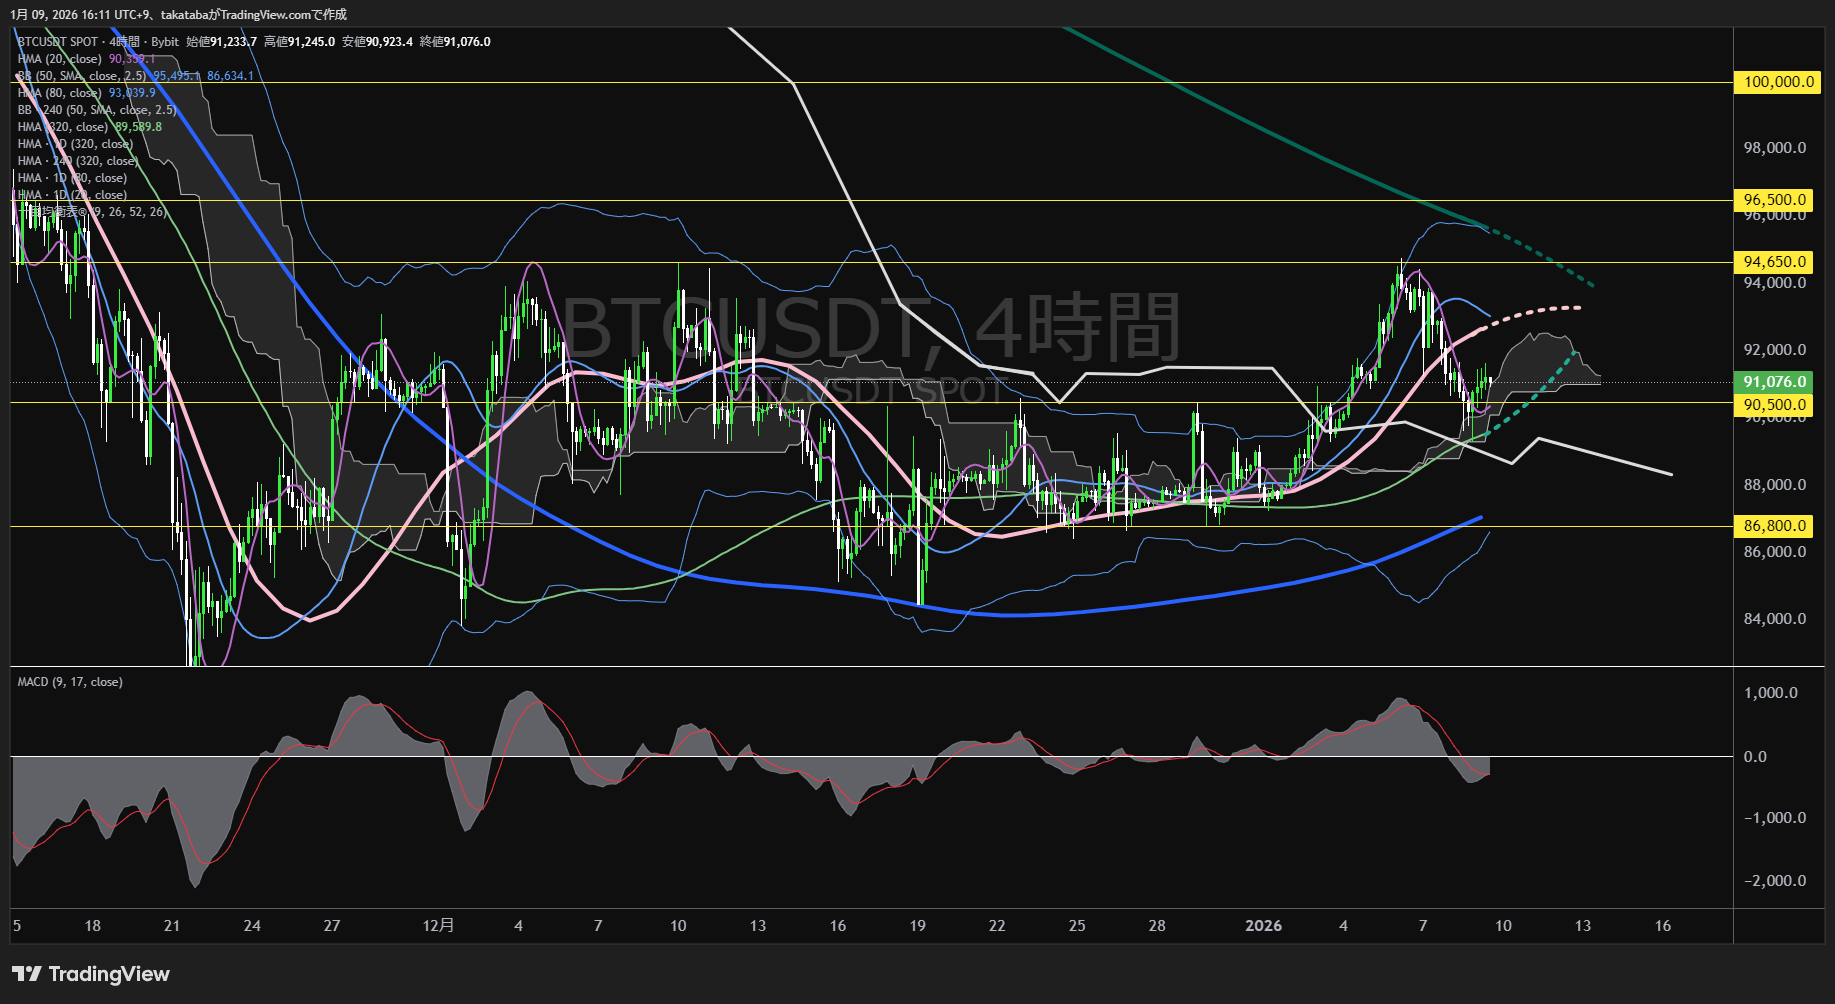Image resolution: width=1835 pixels, height=1004 pixels.
Task: Click the HMA (320, close) legend entry
Action: pyautogui.click(x=63, y=127)
